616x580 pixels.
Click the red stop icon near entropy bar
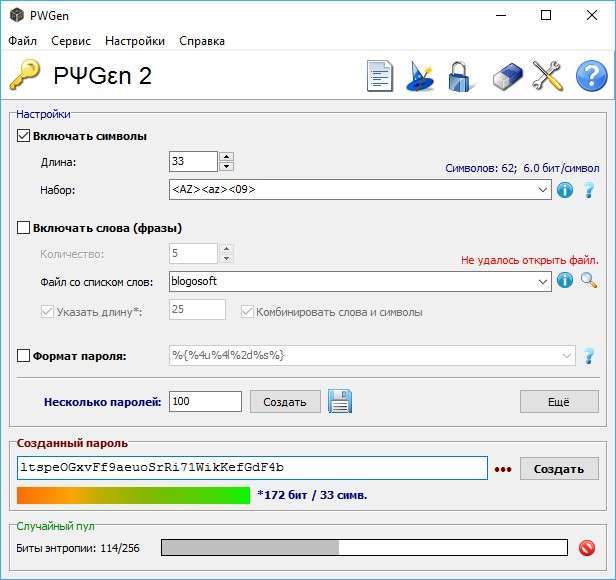(x=587, y=548)
